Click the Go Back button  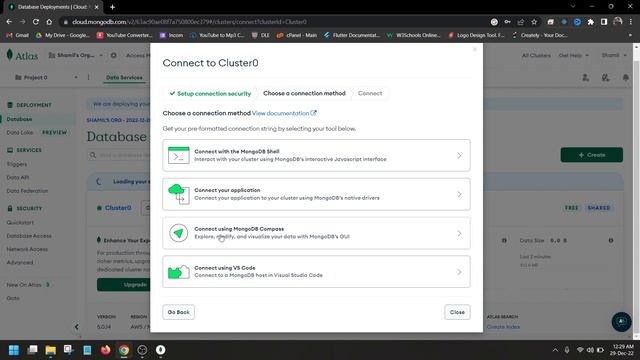[x=178, y=312]
